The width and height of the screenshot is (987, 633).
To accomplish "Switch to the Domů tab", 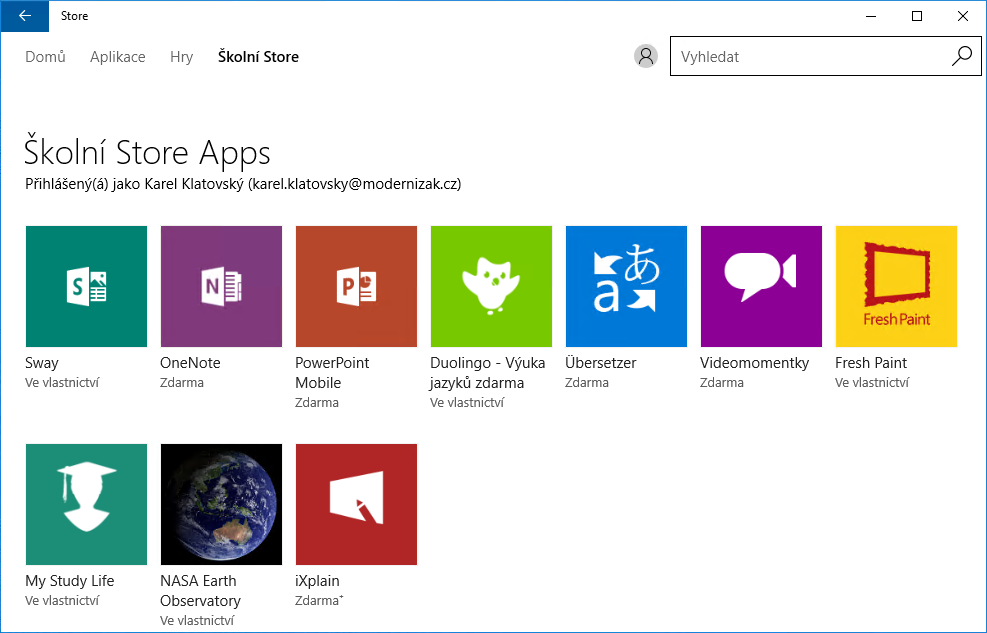I will point(45,57).
